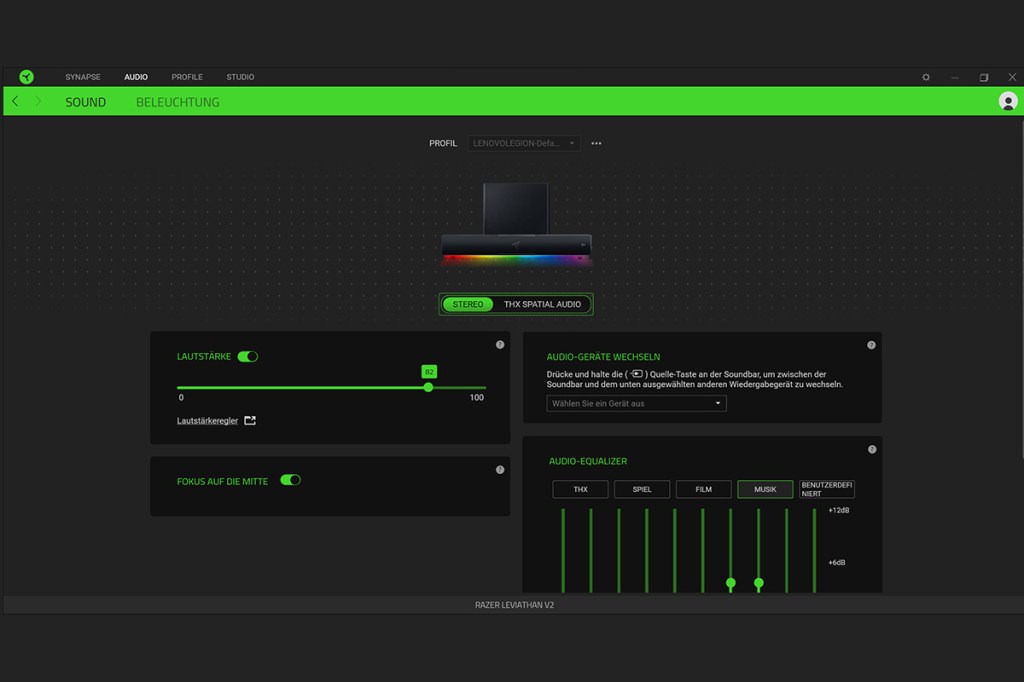Open the PROFIL dropdown

coord(524,143)
